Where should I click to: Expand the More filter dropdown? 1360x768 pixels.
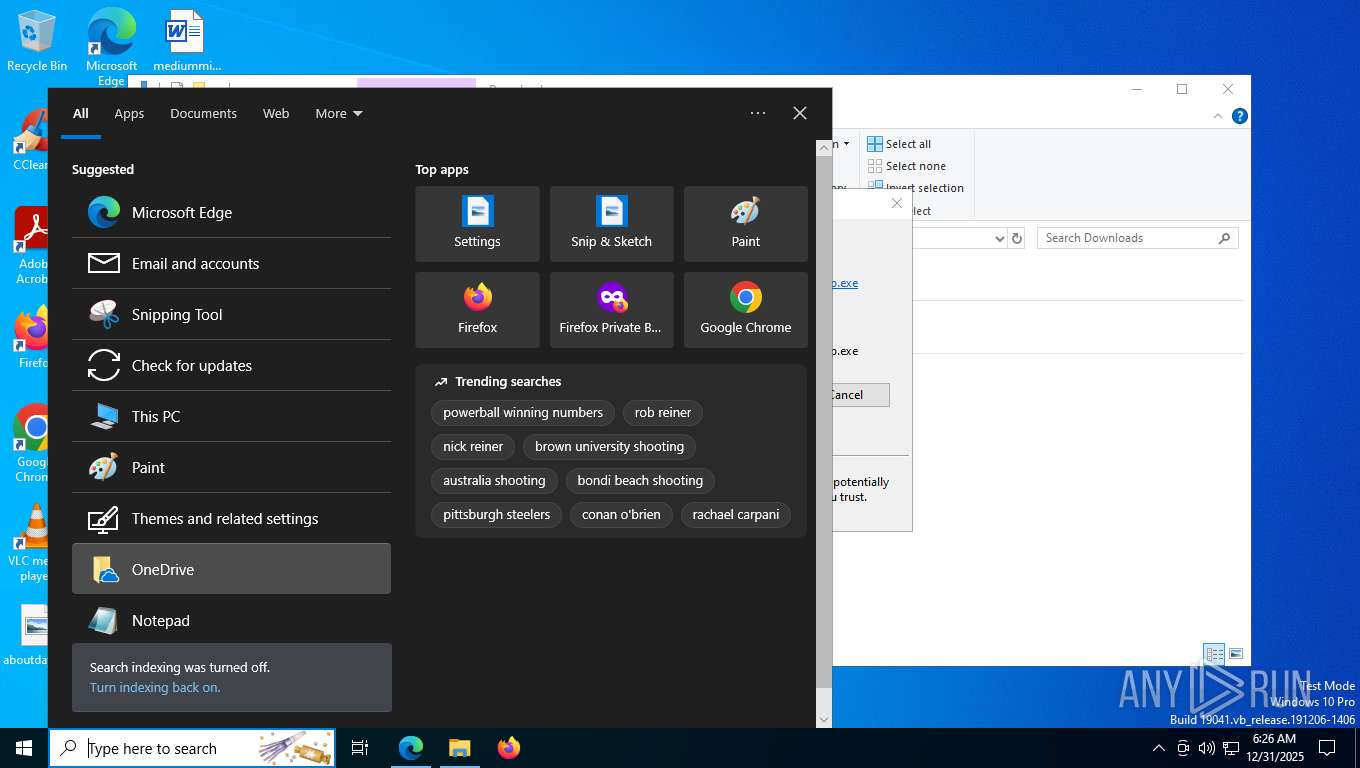pos(338,113)
